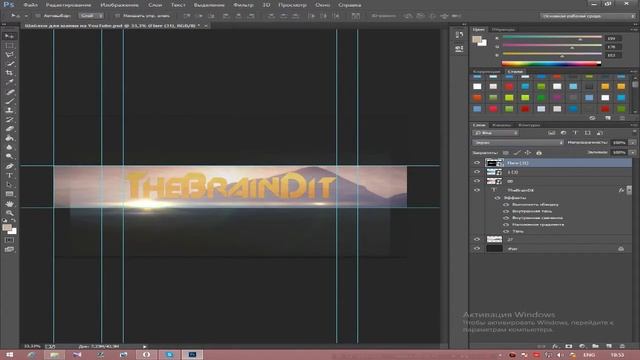Click the Lock position icon
The width and height of the screenshot is (640, 360).
(x=528, y=153)
